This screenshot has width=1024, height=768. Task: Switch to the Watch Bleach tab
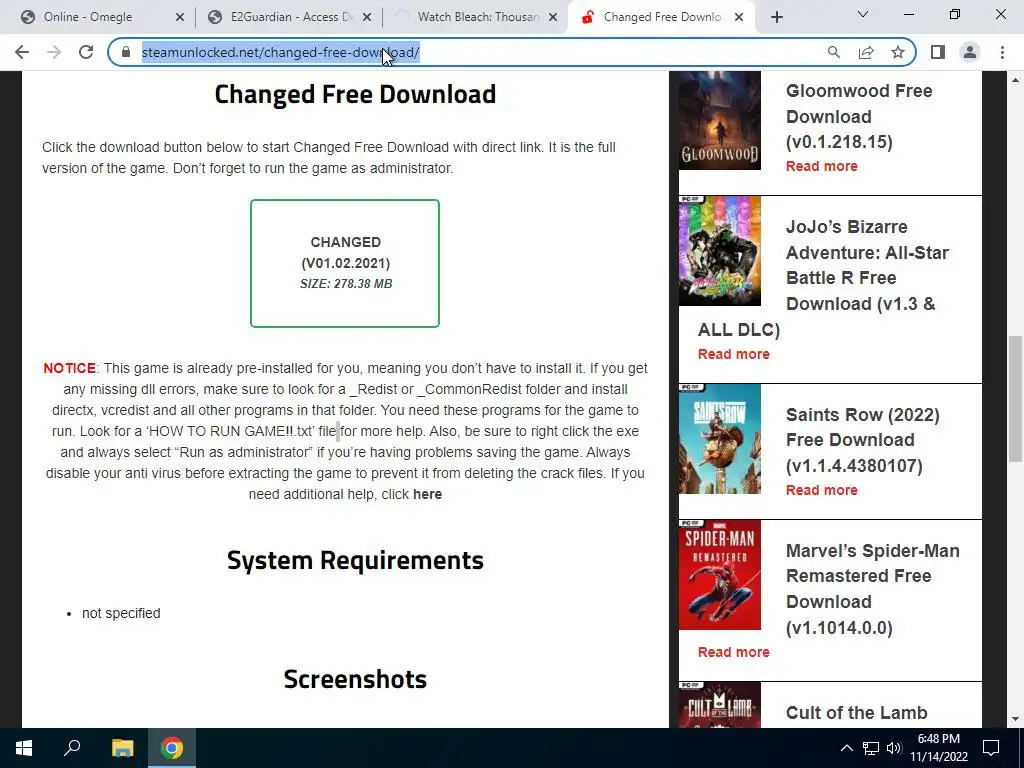pyautogui.click(x=478, y=17)
